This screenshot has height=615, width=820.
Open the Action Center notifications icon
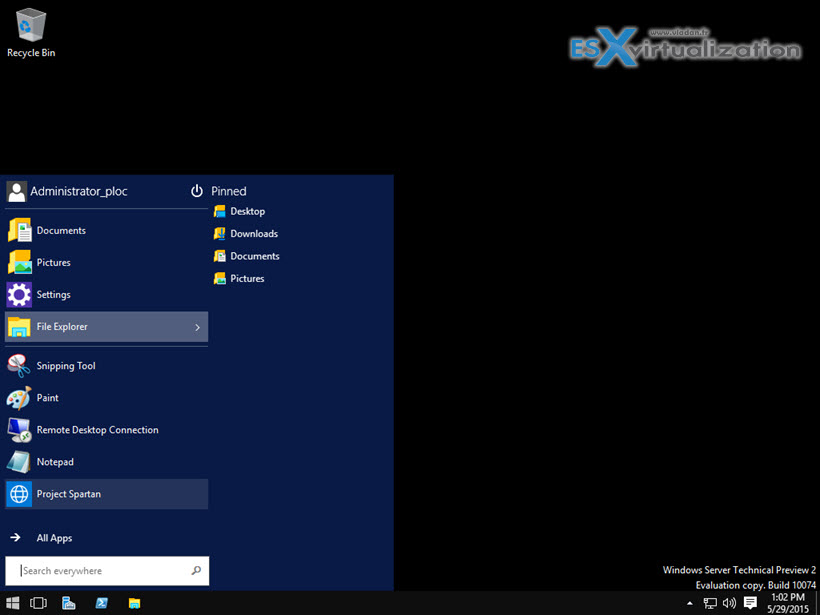(750, 603)
